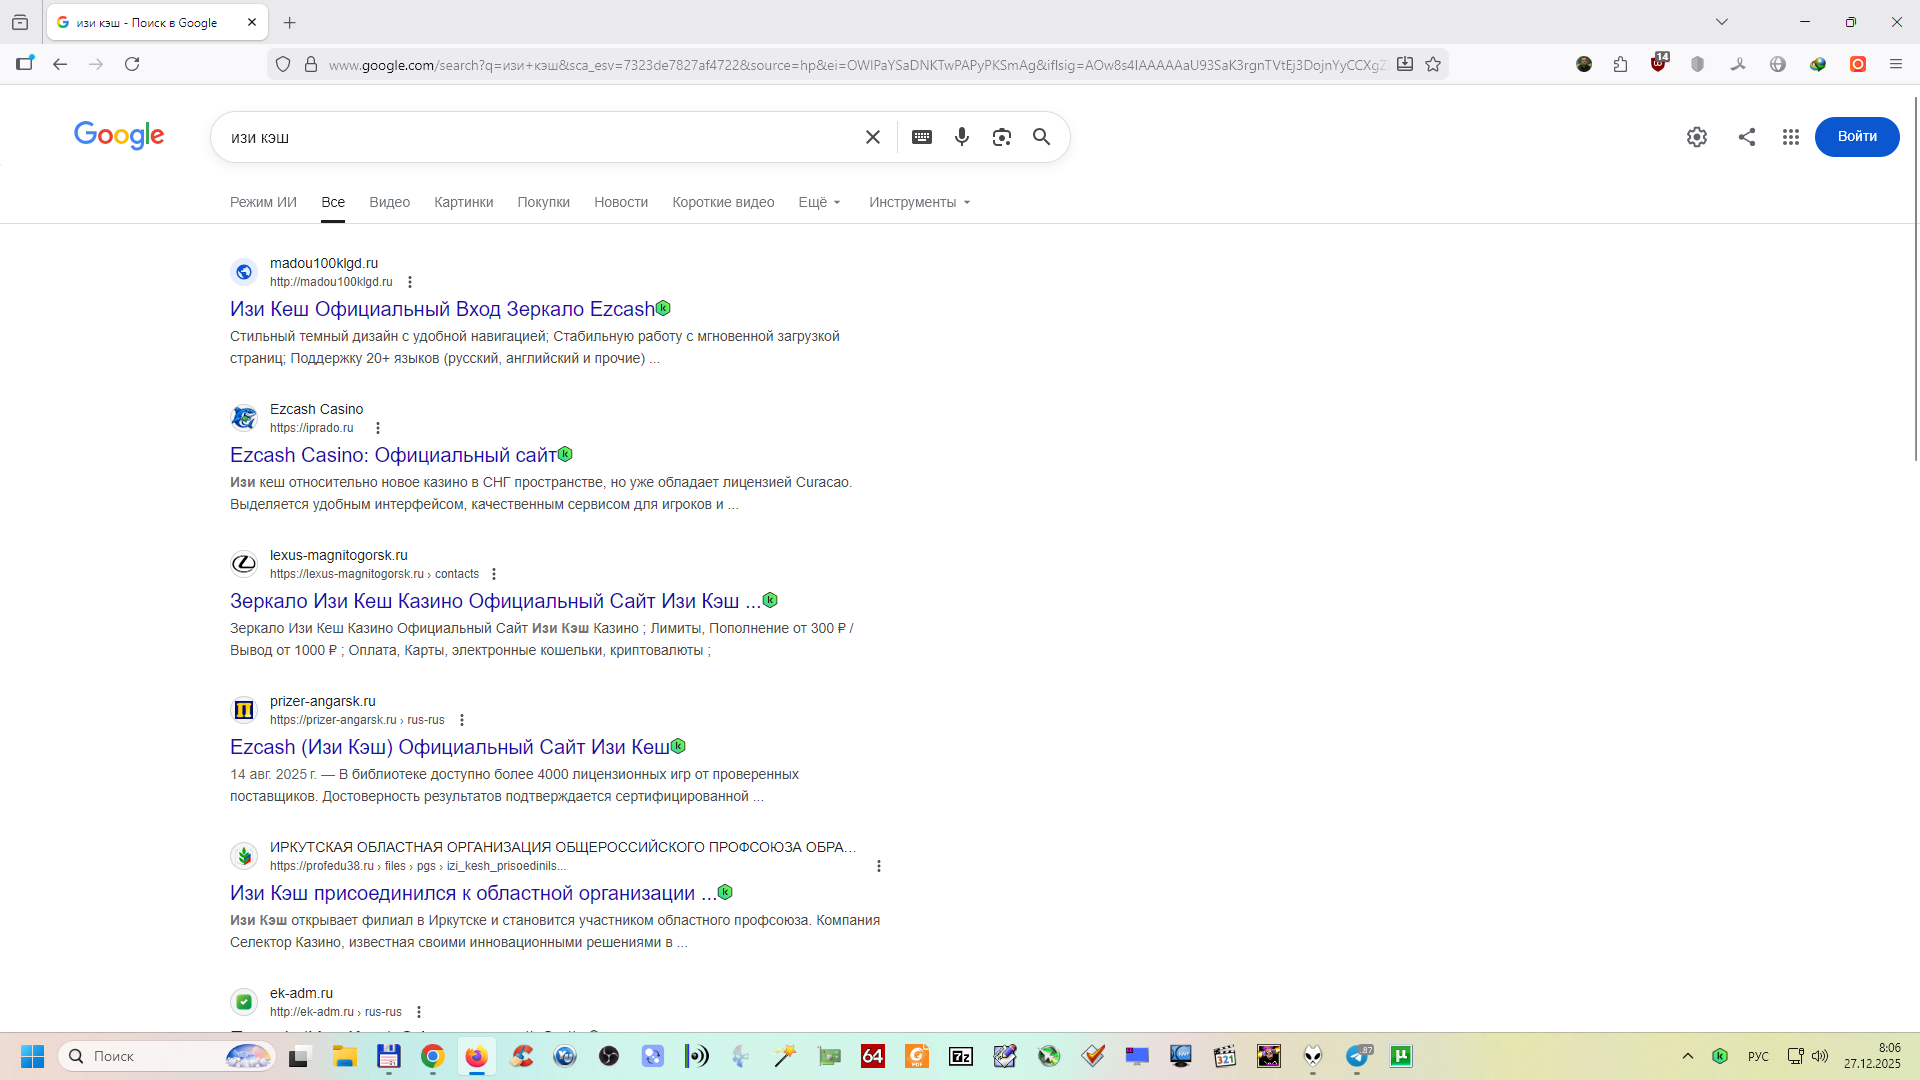Switch to the Новости tab

pyautogui.click(x=620, y=202)
